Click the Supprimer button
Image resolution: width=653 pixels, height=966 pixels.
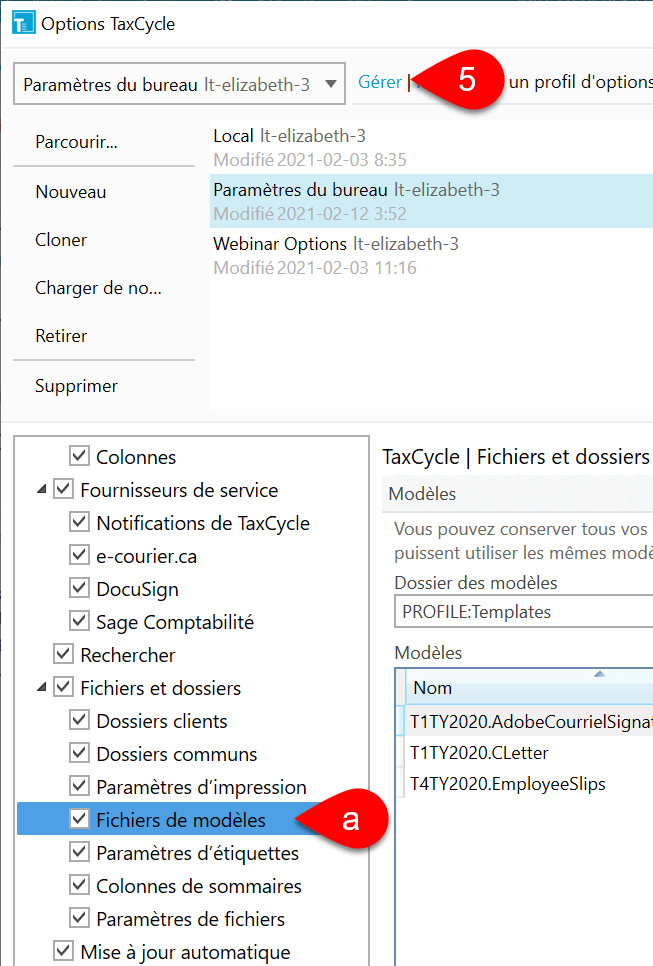[x=76, y=386]
